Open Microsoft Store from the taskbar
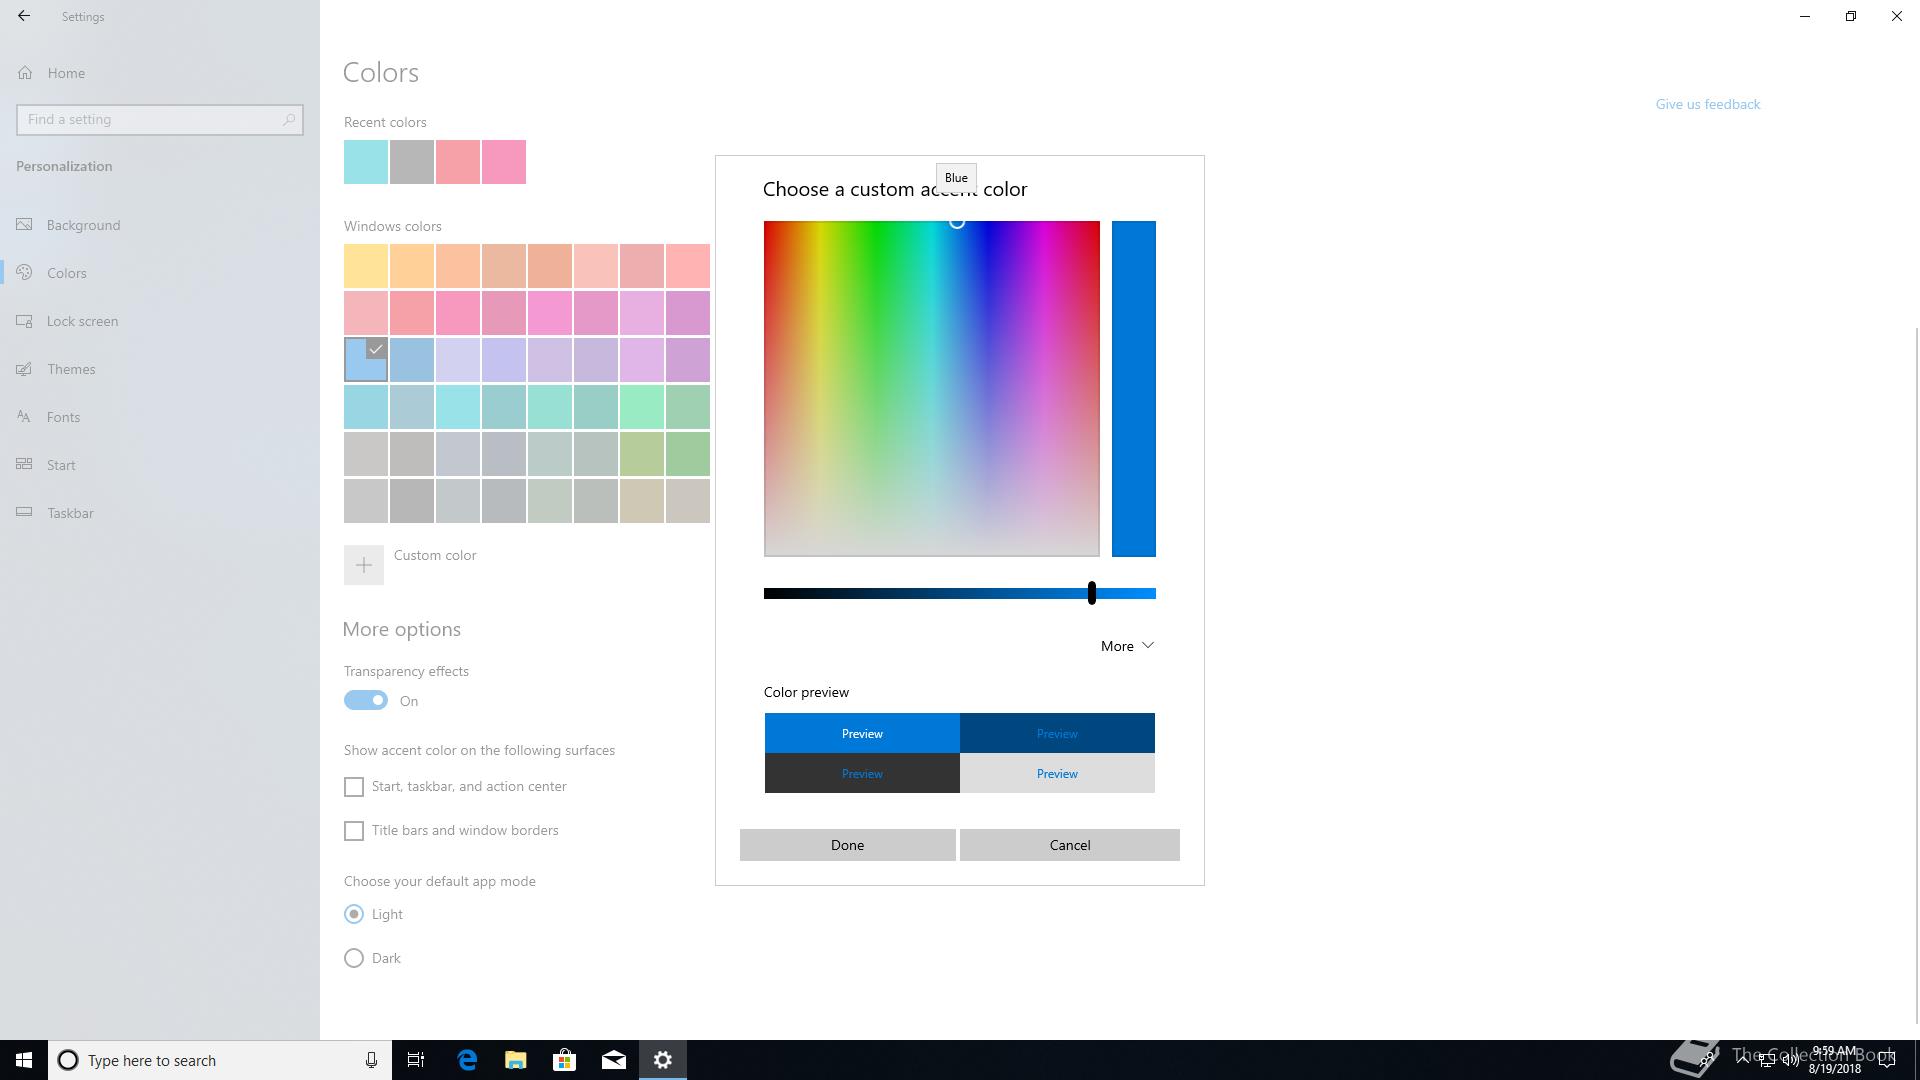The height and width of the screenshot is (1080, 1920). coord(565,1060)
